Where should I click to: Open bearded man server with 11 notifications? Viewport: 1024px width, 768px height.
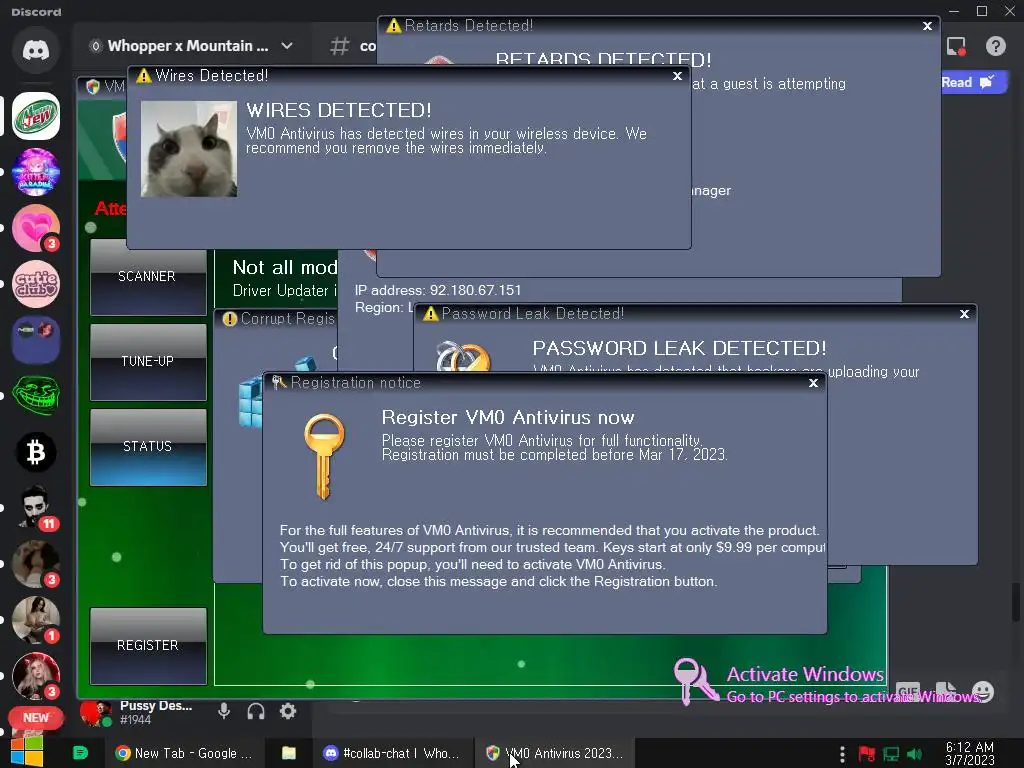pos(36,507)
